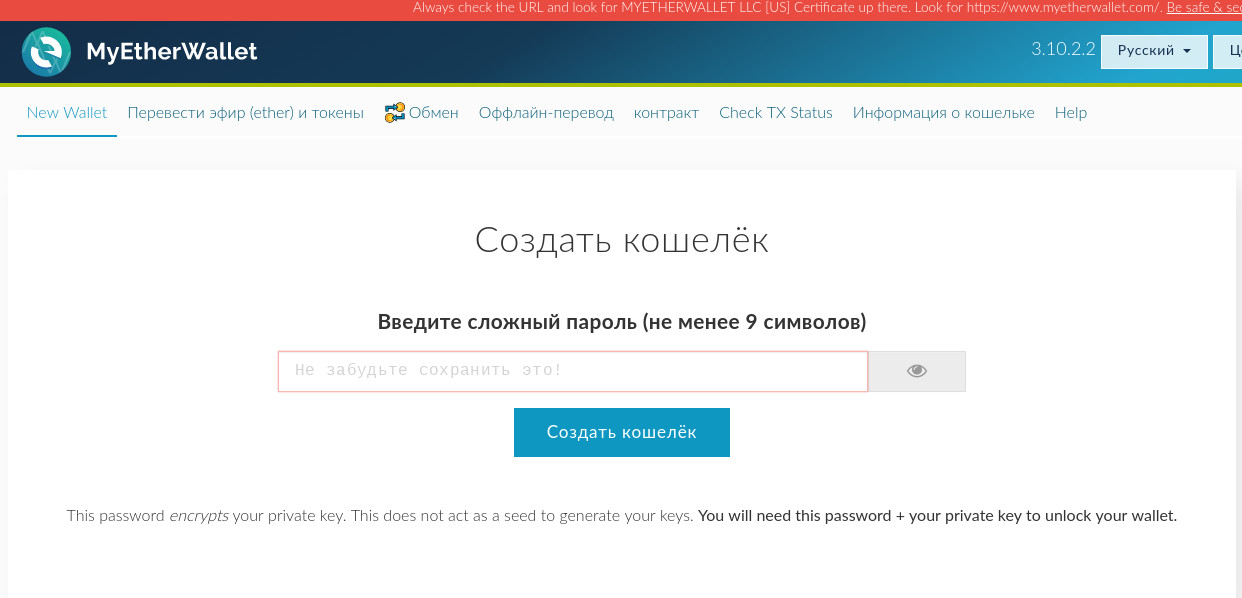Go to the Обмен tab
Screen dimensions: 1242x598
click(433, 113)
